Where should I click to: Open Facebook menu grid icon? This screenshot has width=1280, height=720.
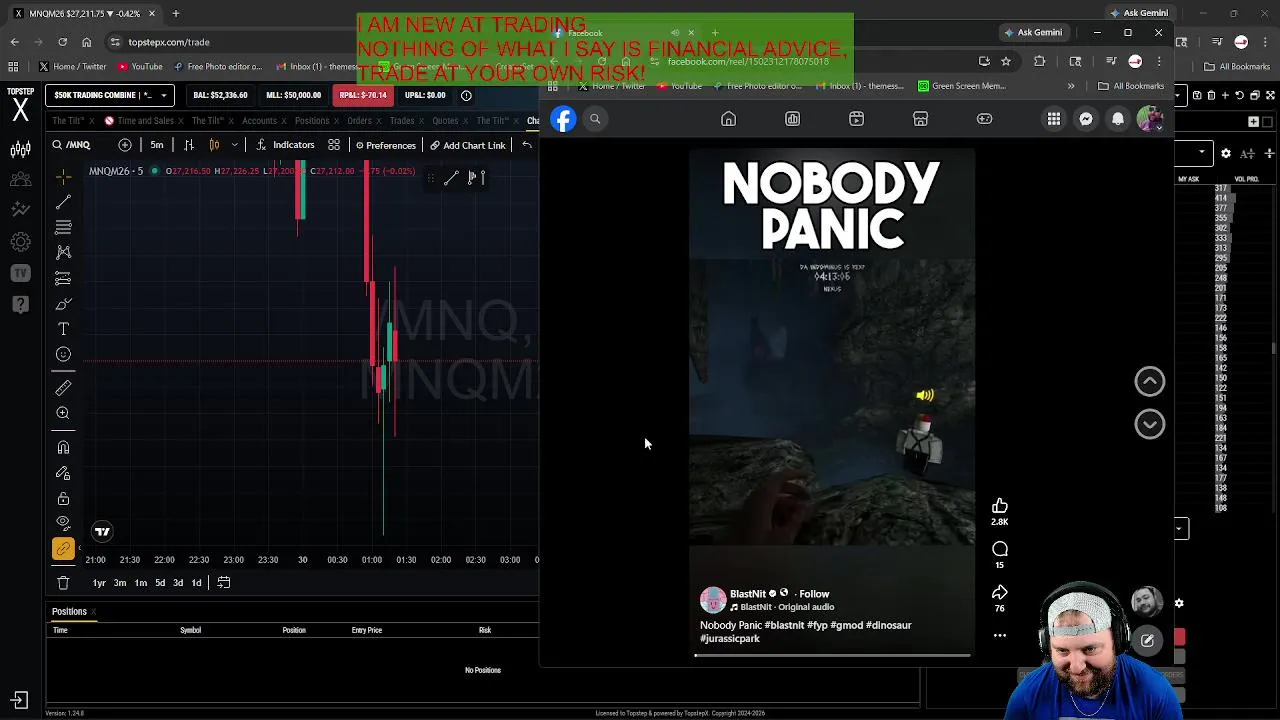coord(1054,119)
